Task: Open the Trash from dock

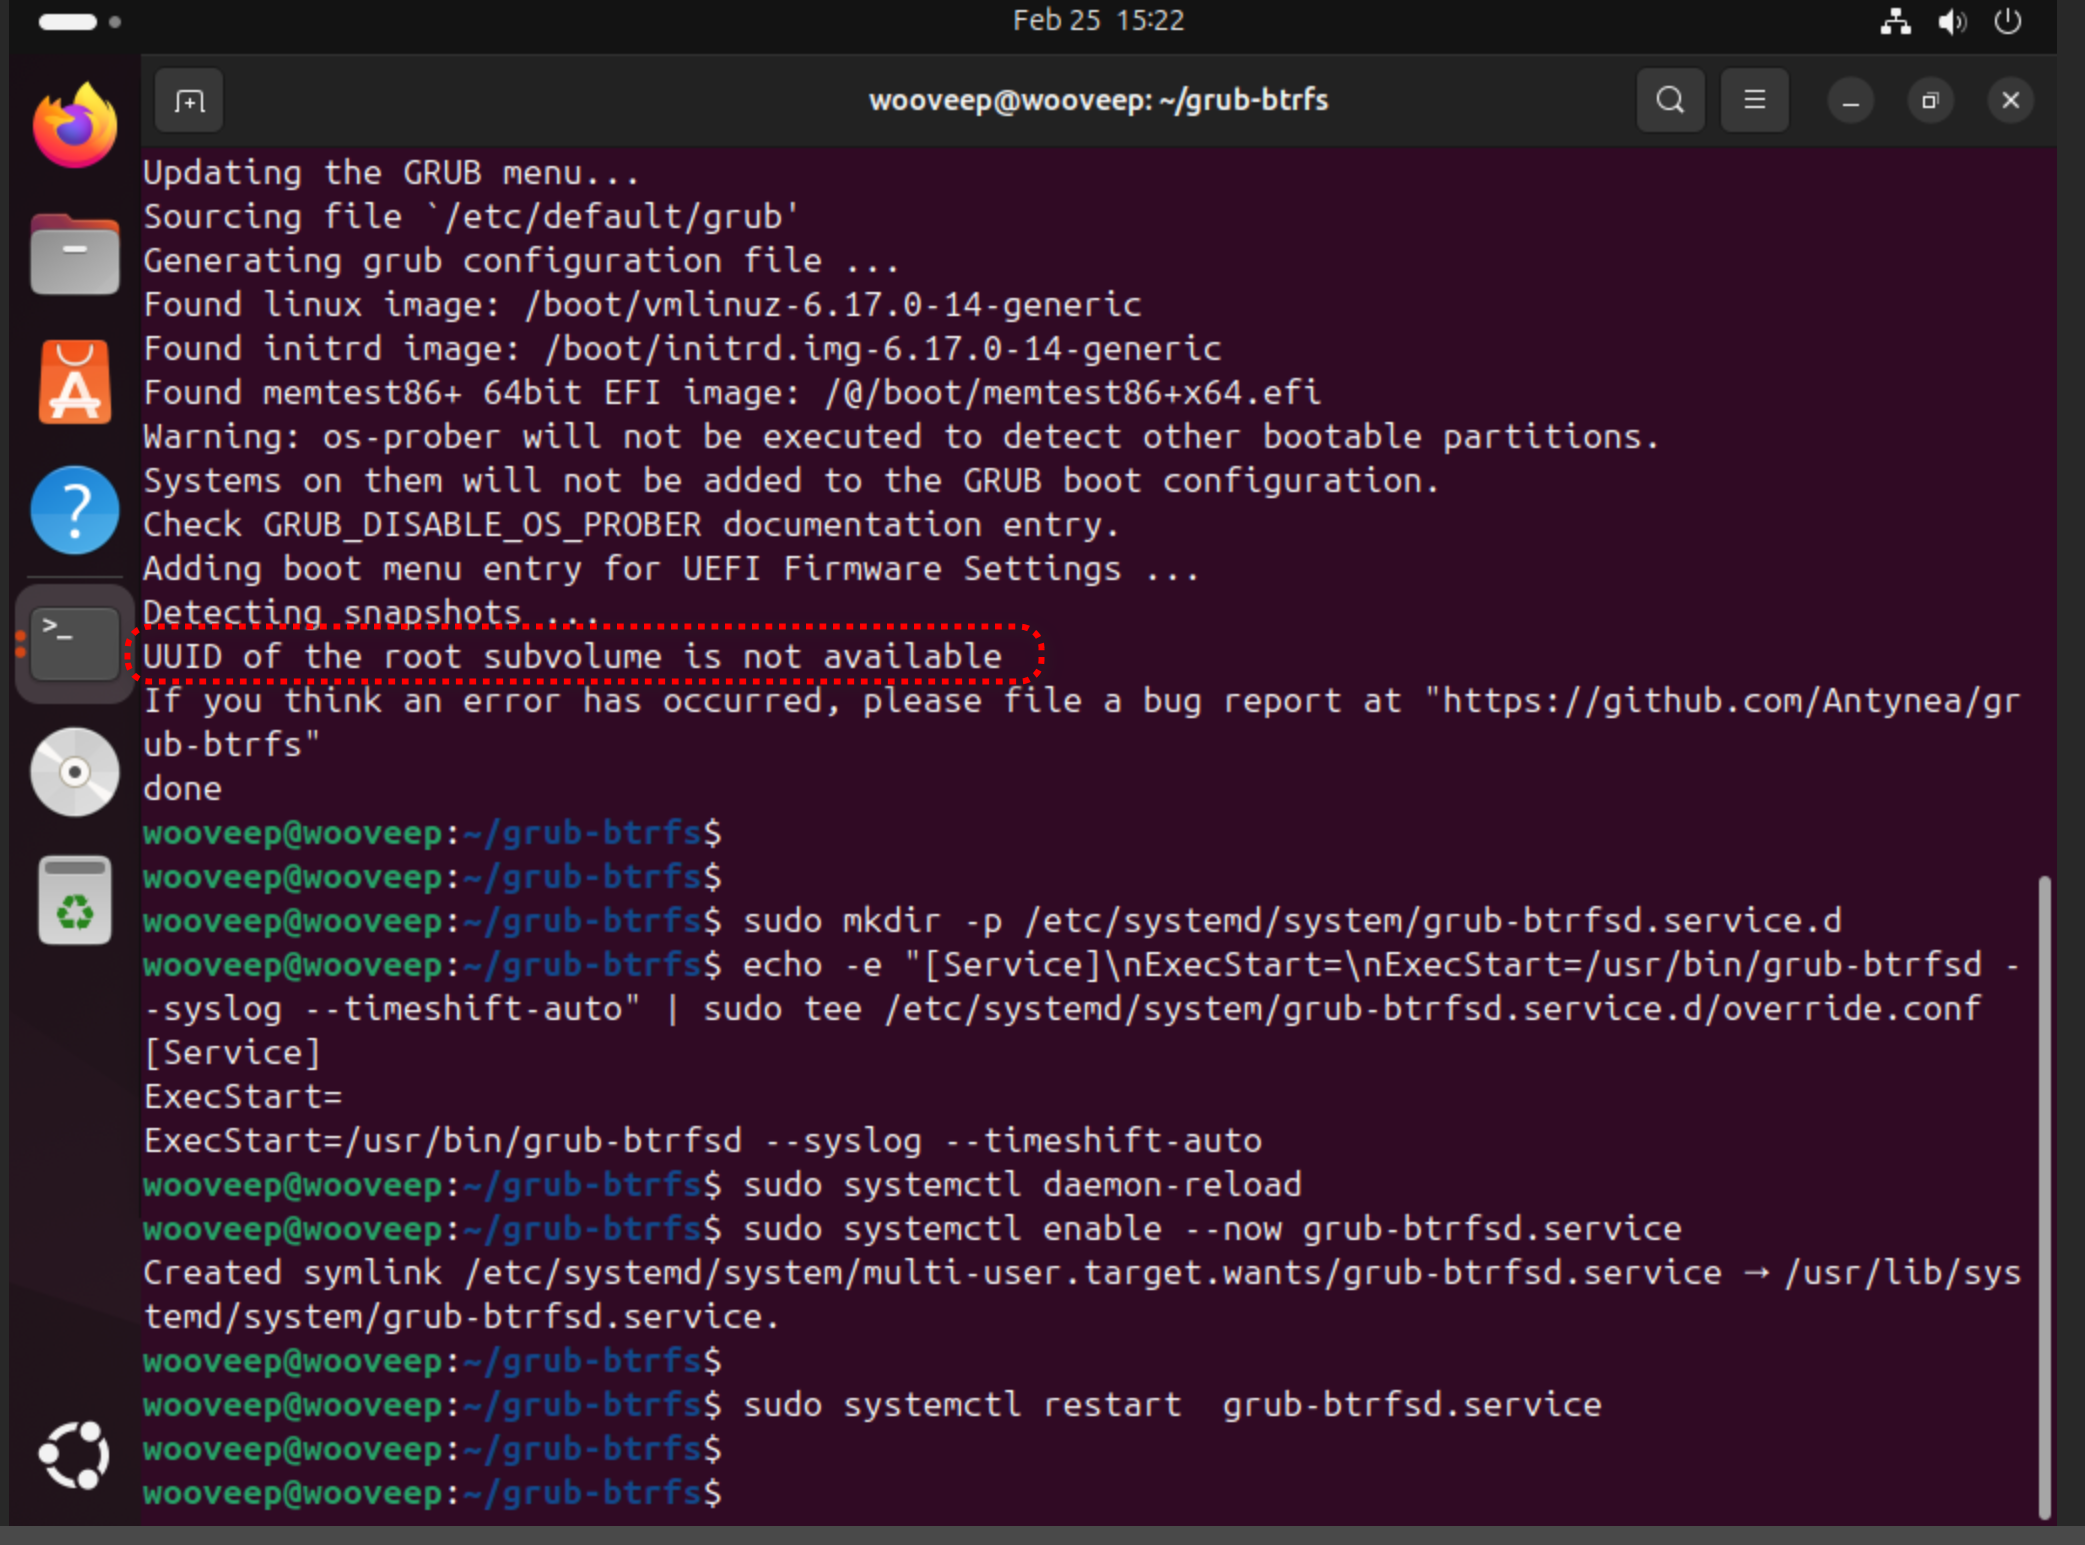Action: click(75, 901)
